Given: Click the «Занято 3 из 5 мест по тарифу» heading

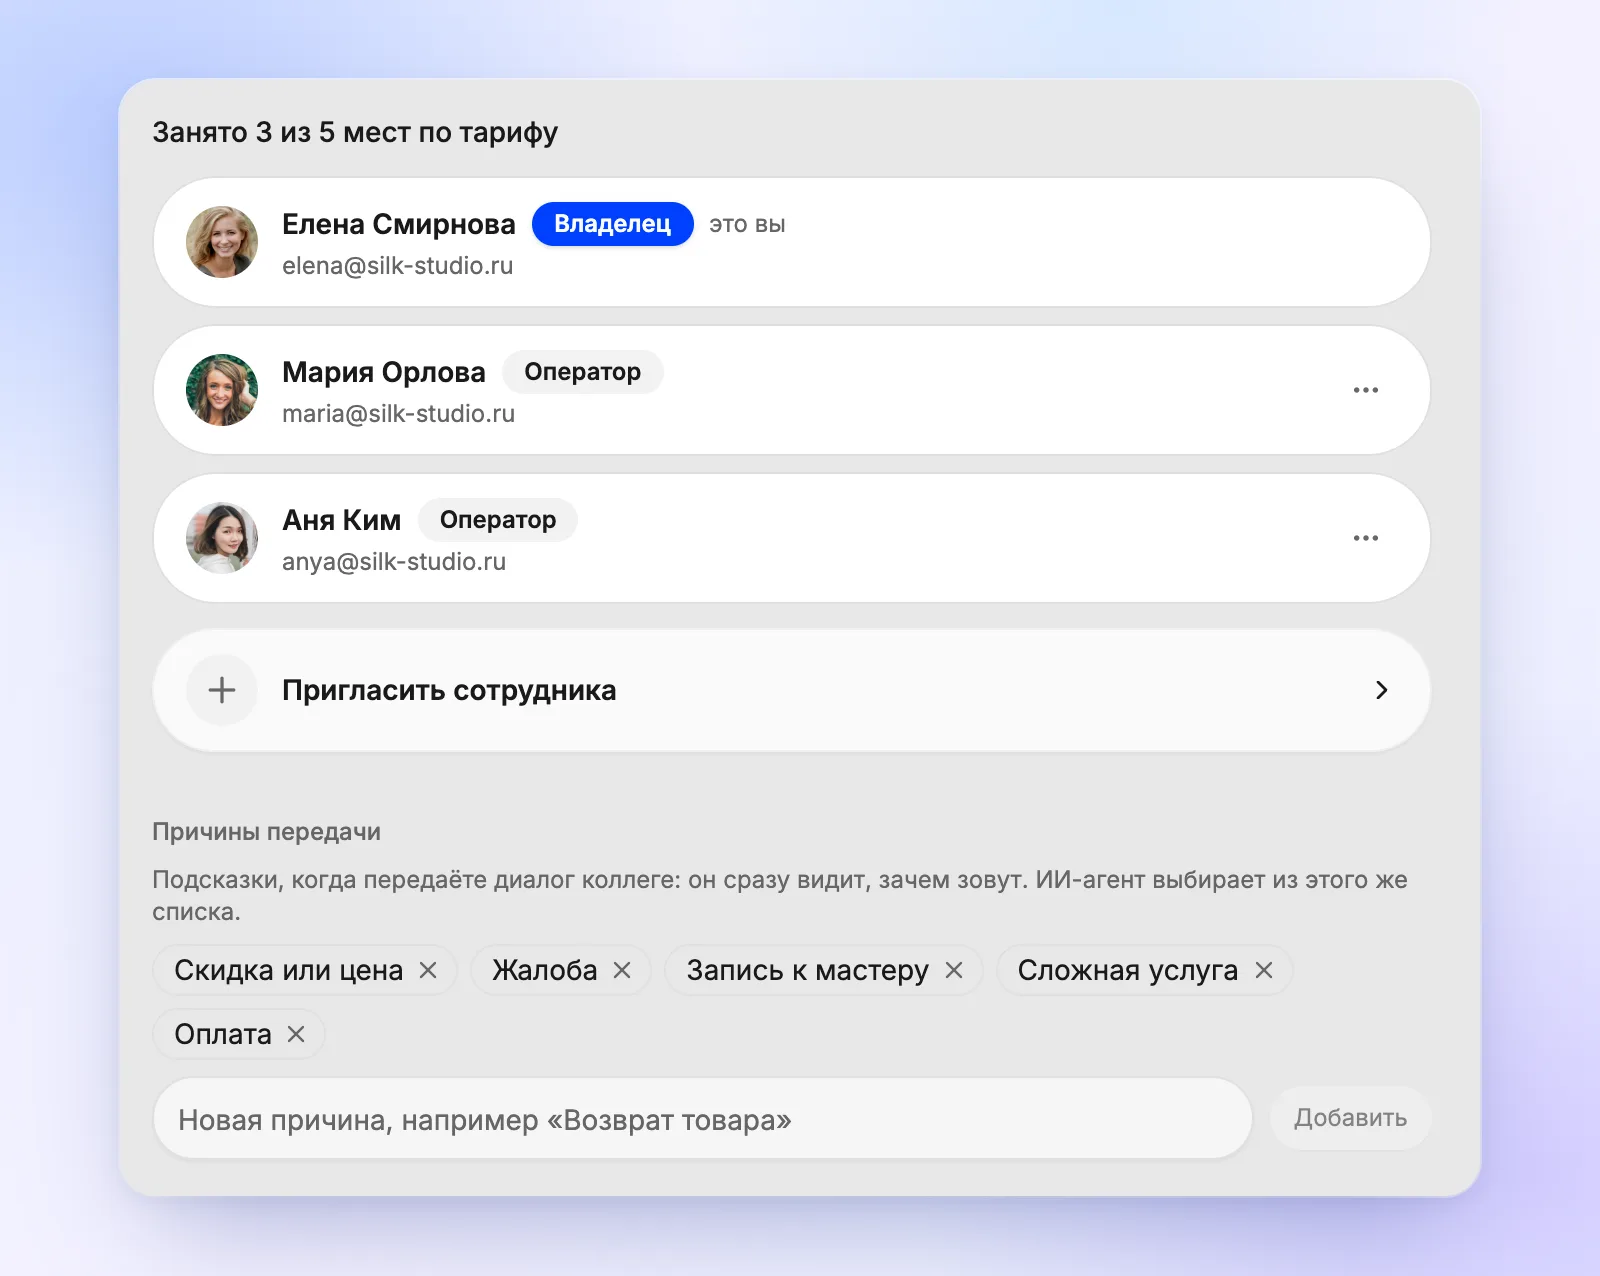Looking at the screenshot, I should [355, 133].
